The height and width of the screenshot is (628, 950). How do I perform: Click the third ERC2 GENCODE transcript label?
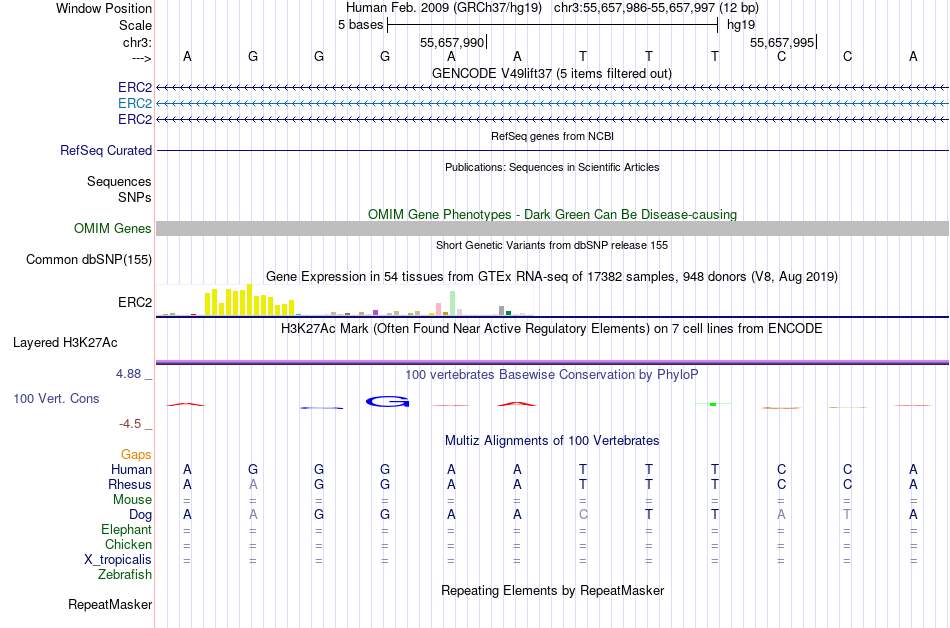tap(135, 119)
